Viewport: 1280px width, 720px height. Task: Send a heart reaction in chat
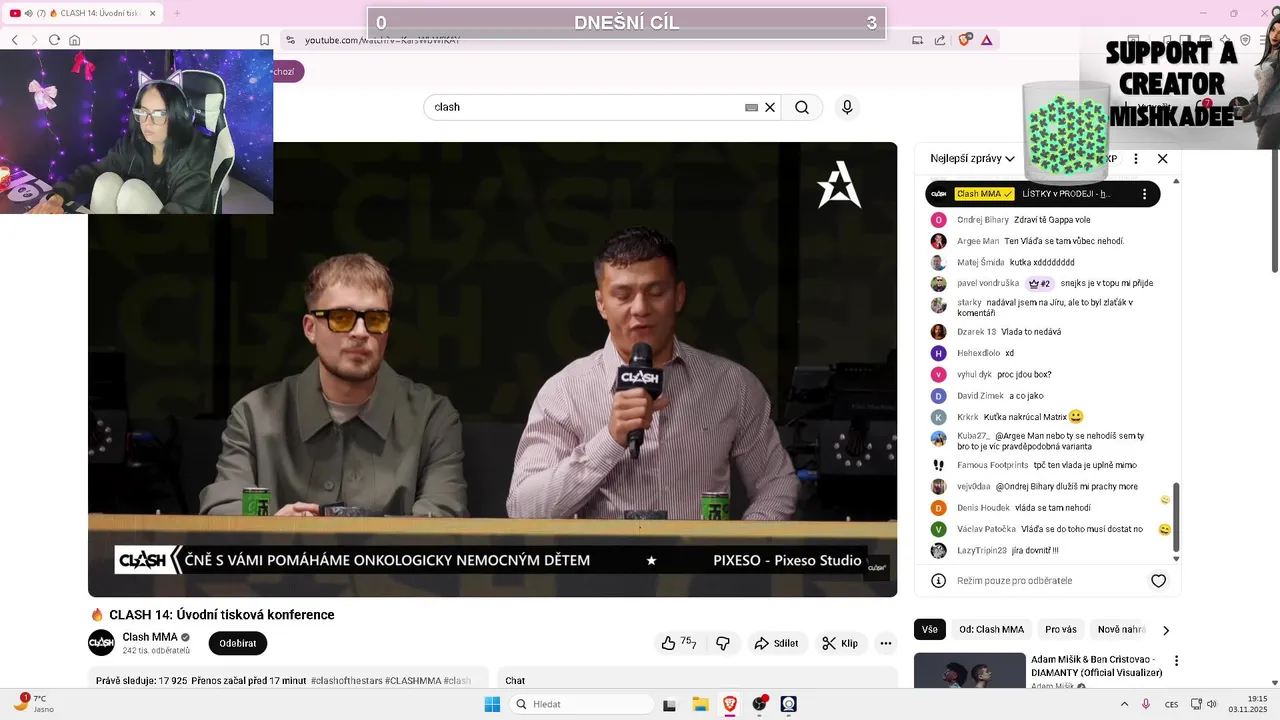pos(1158,581)
